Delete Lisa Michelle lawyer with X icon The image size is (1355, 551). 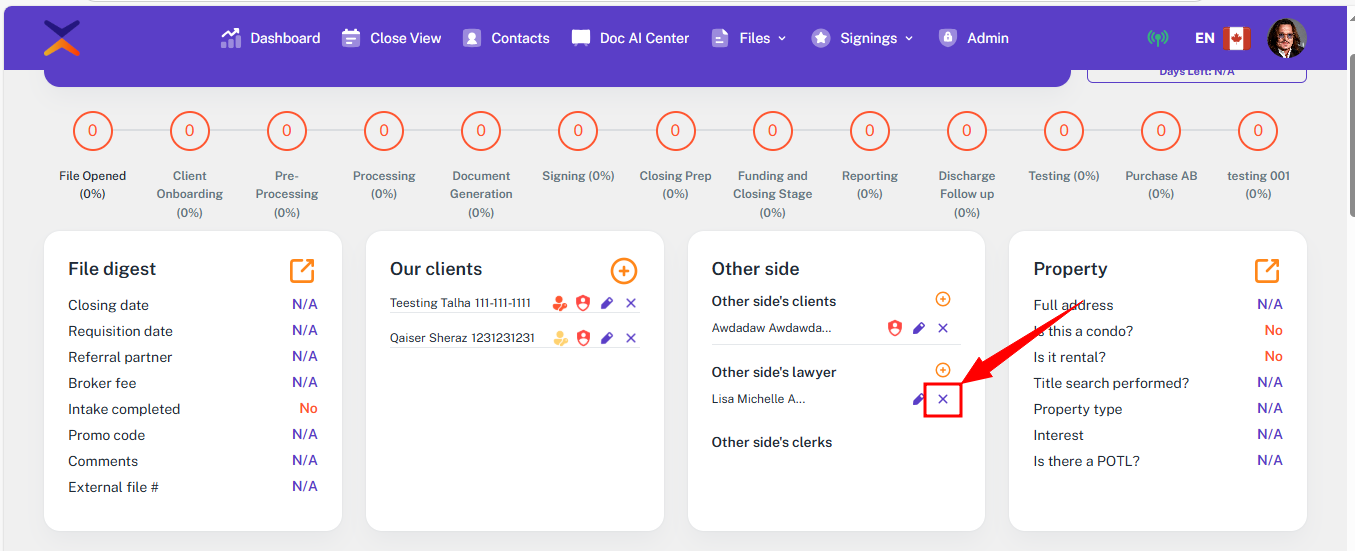pos(943,399)
